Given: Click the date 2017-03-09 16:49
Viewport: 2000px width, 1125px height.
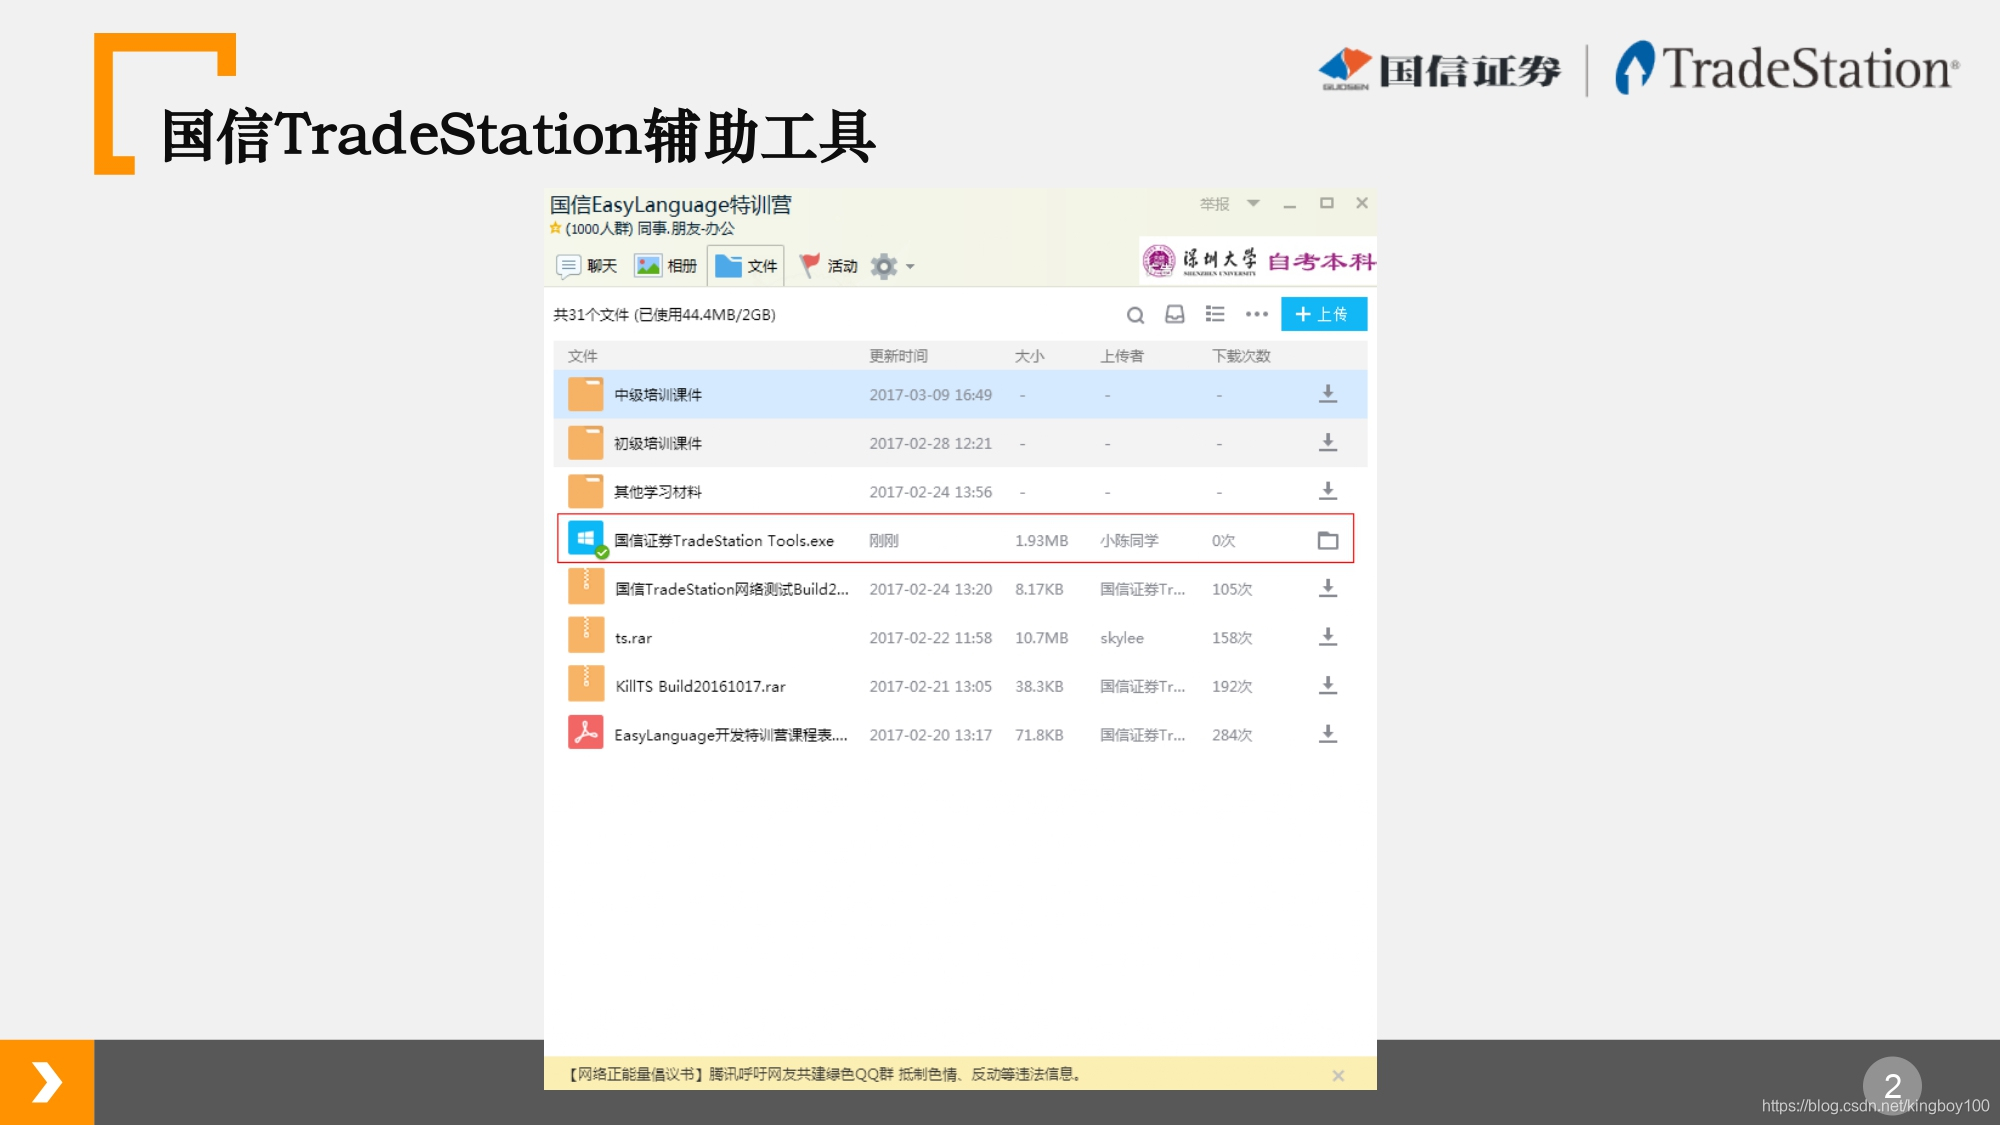Looking at the screenshot, I should coord(930,395).
